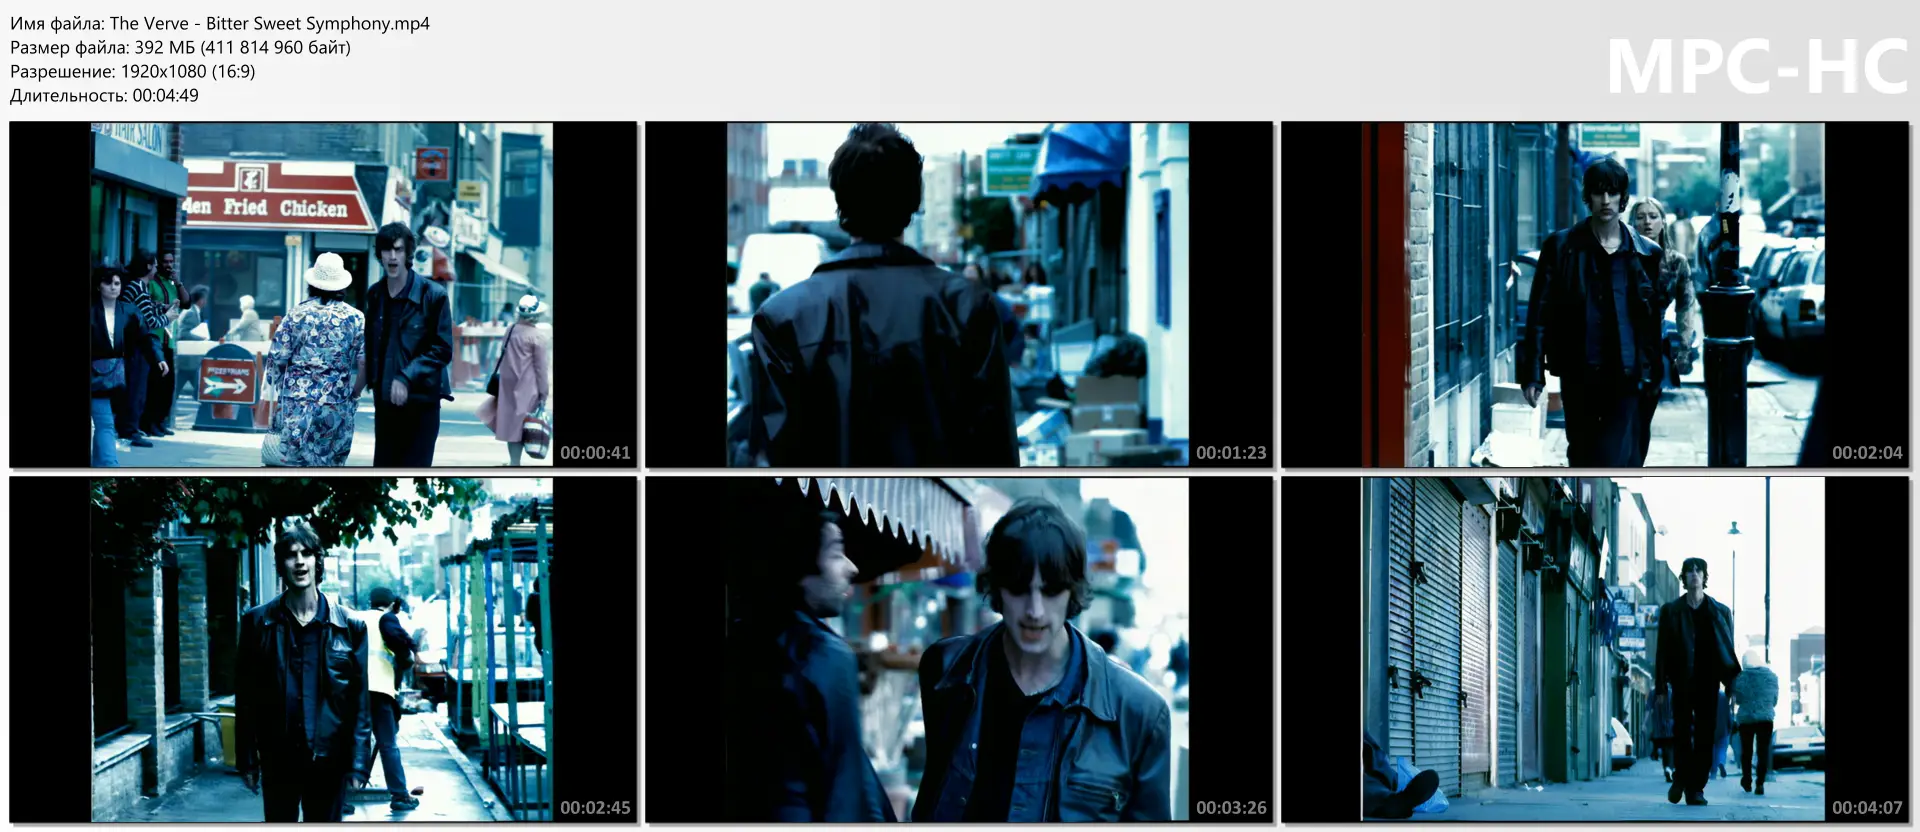Click the thumbnail frame at 00:02:04
1920x832 pixels.
[x=1595, y=295]
